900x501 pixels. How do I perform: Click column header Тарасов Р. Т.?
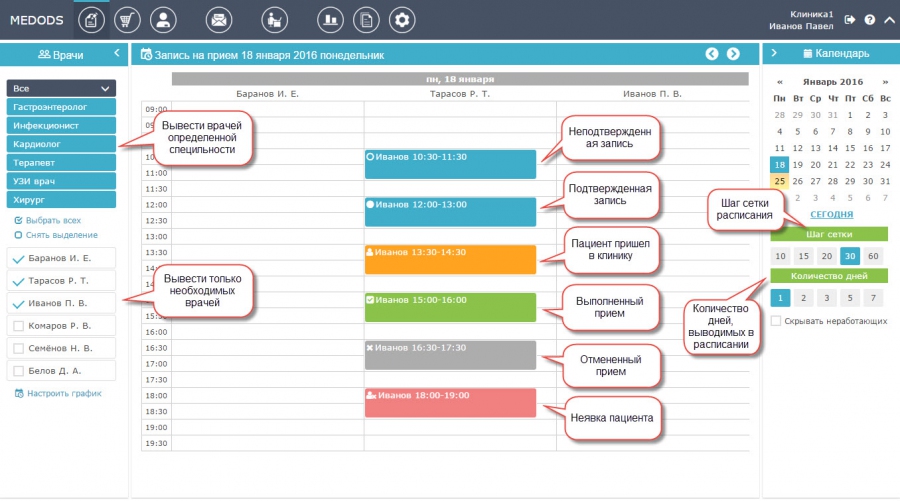(460, 94)
